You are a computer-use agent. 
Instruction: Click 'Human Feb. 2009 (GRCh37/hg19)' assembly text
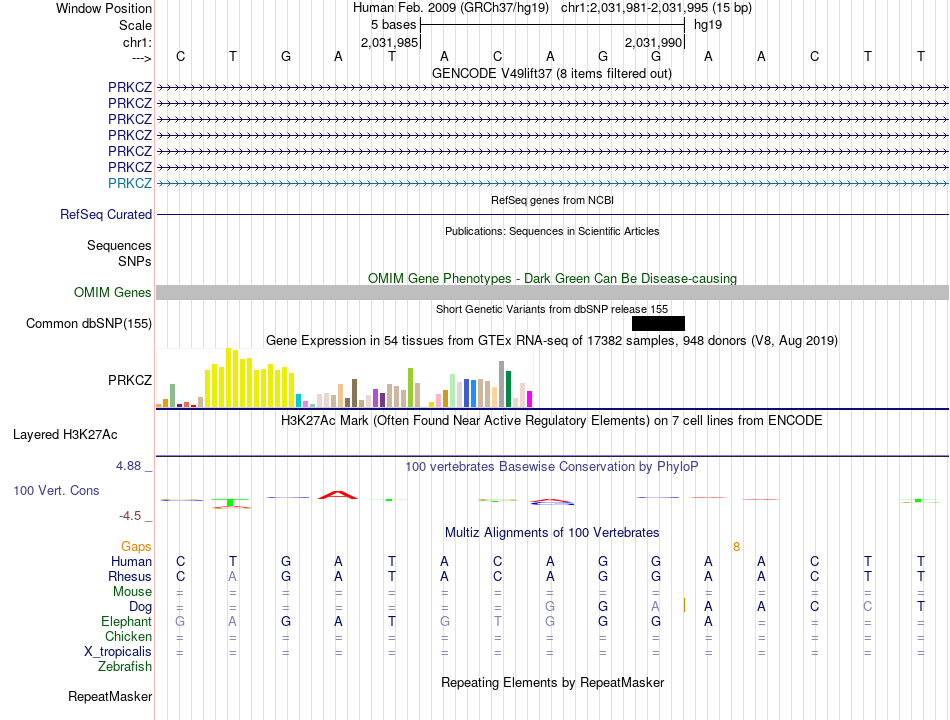coord(451,8)
